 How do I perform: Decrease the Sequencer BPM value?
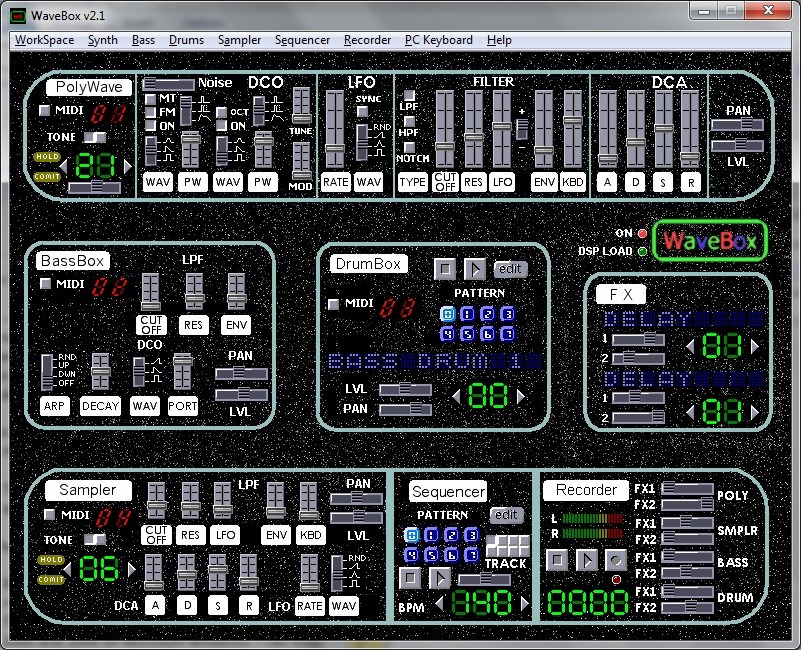pyautogui.click(x=439, y=603)
